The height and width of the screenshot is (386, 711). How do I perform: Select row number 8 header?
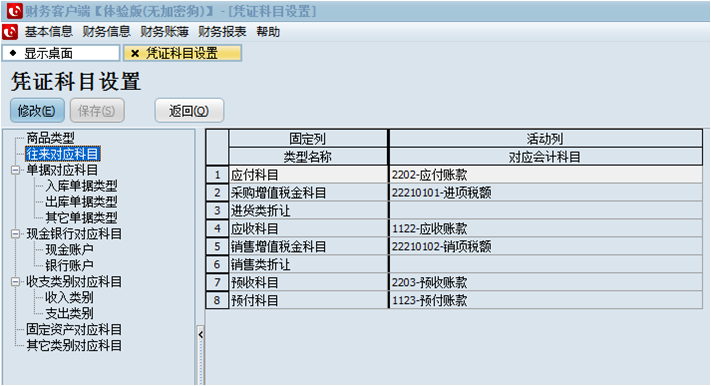[217, 300]
